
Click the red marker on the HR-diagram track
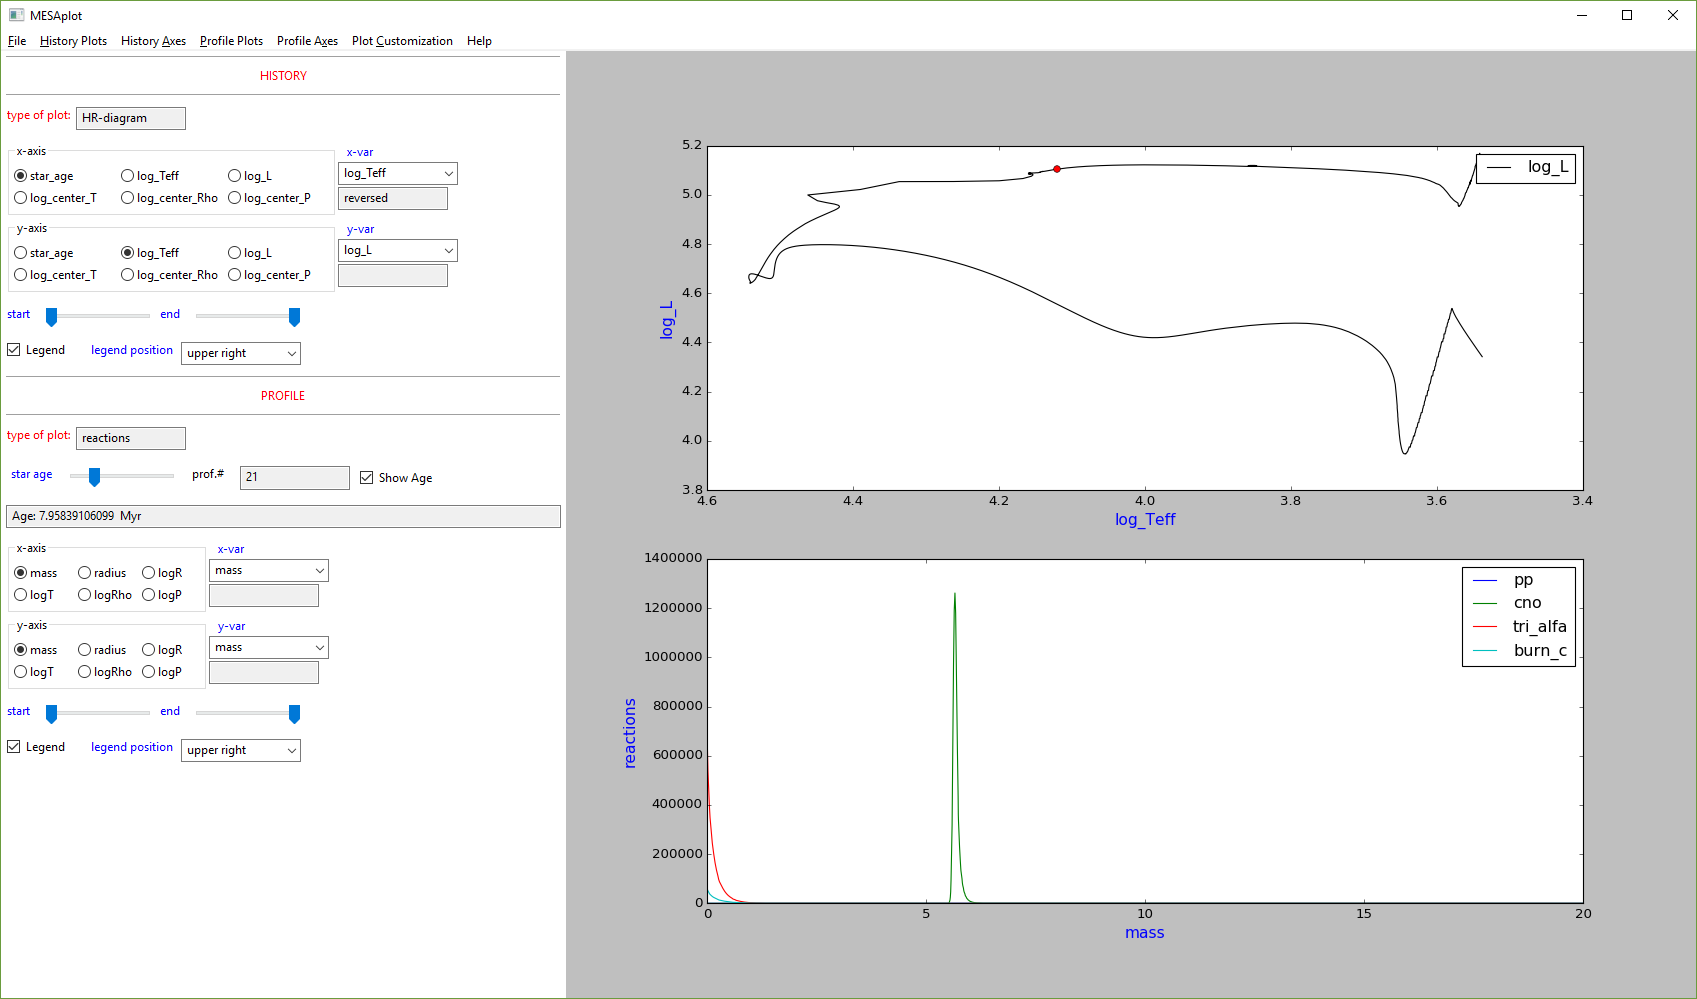1057,169
